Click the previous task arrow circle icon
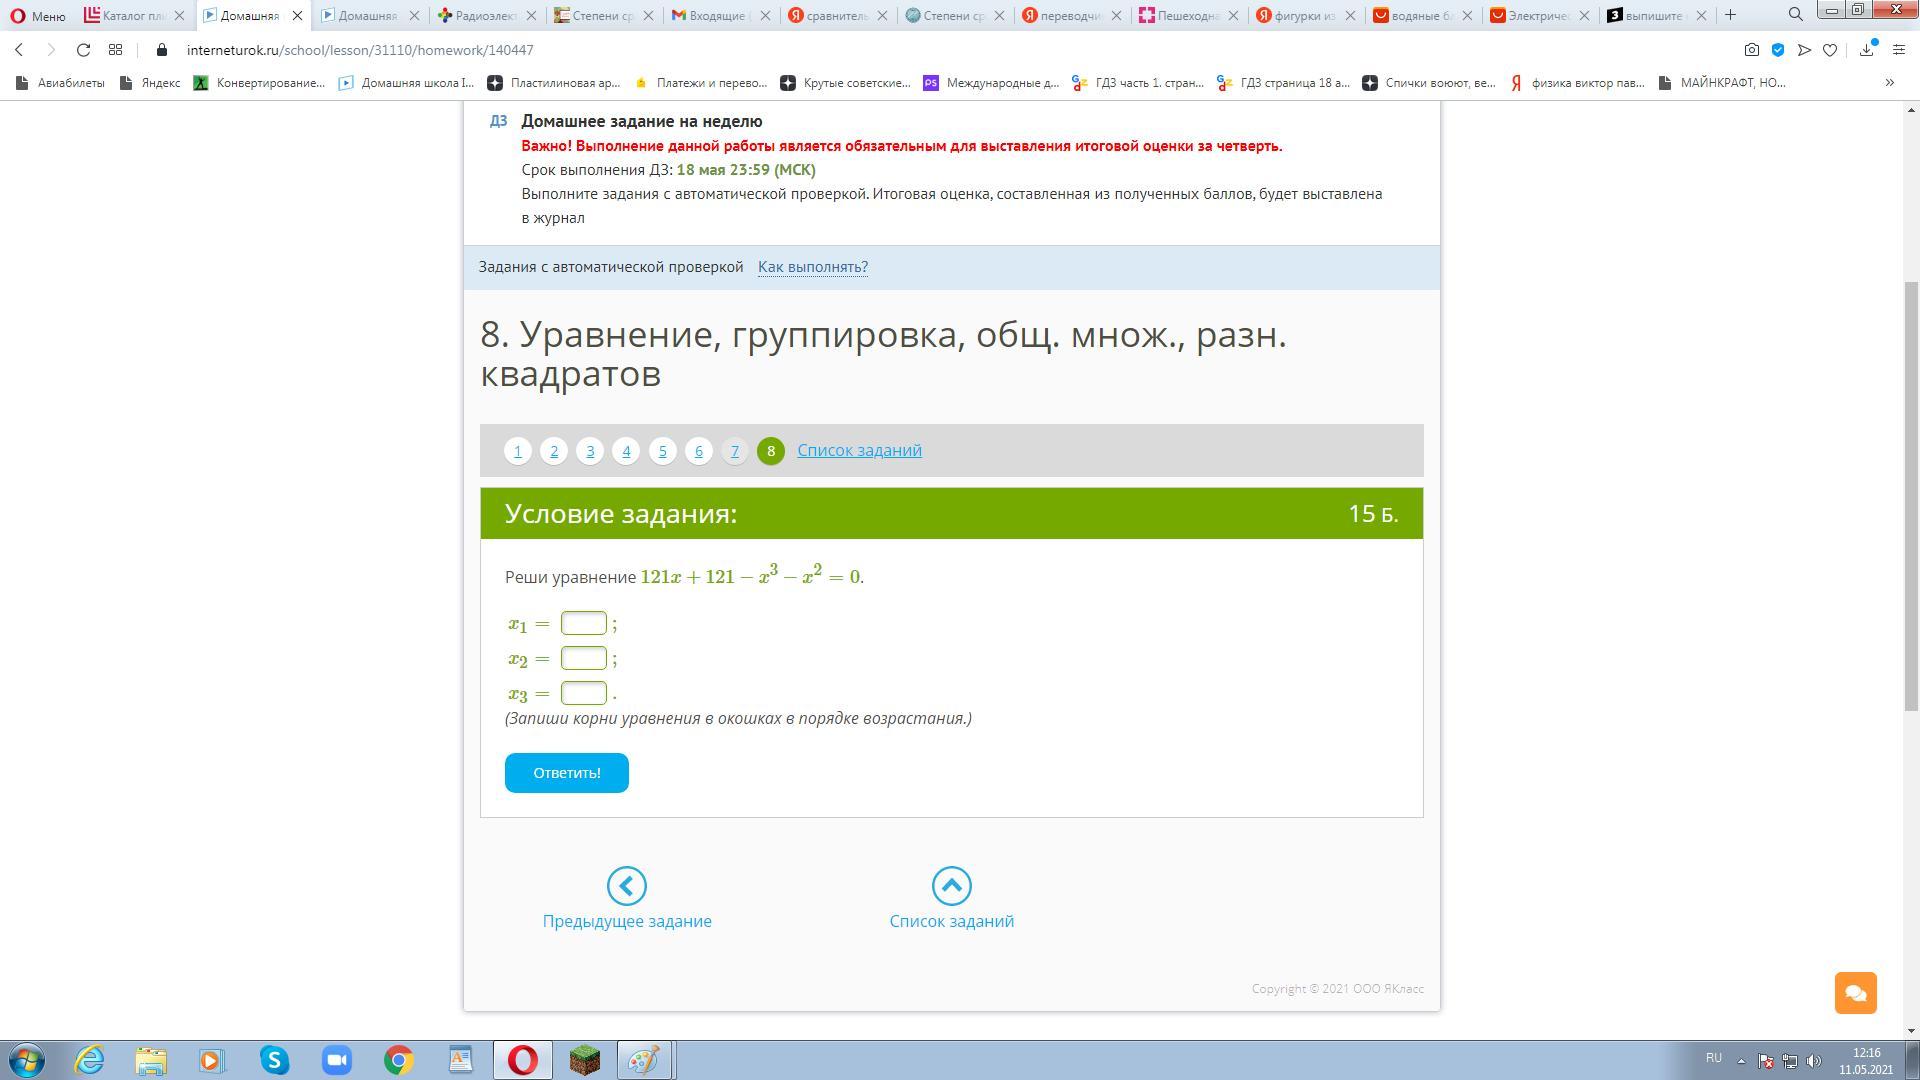Screen dimensions: 1920x1080 627,886
